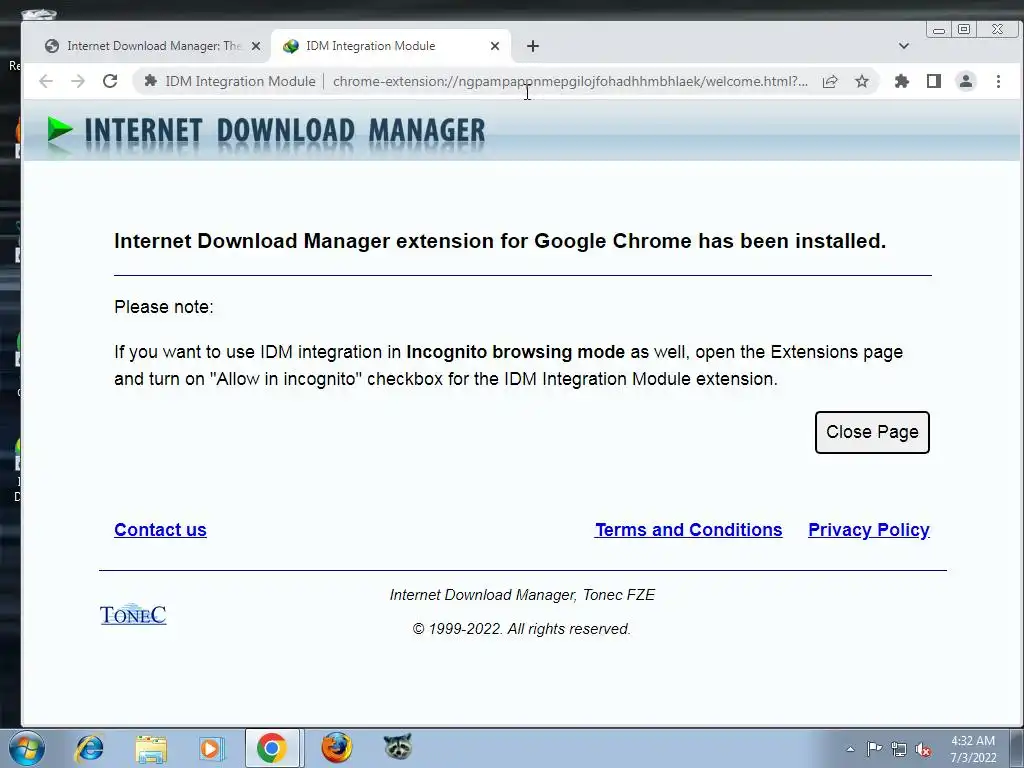Open the network tray icon
This screenshot has height=768, width=1024.
[x=899, y=750]
